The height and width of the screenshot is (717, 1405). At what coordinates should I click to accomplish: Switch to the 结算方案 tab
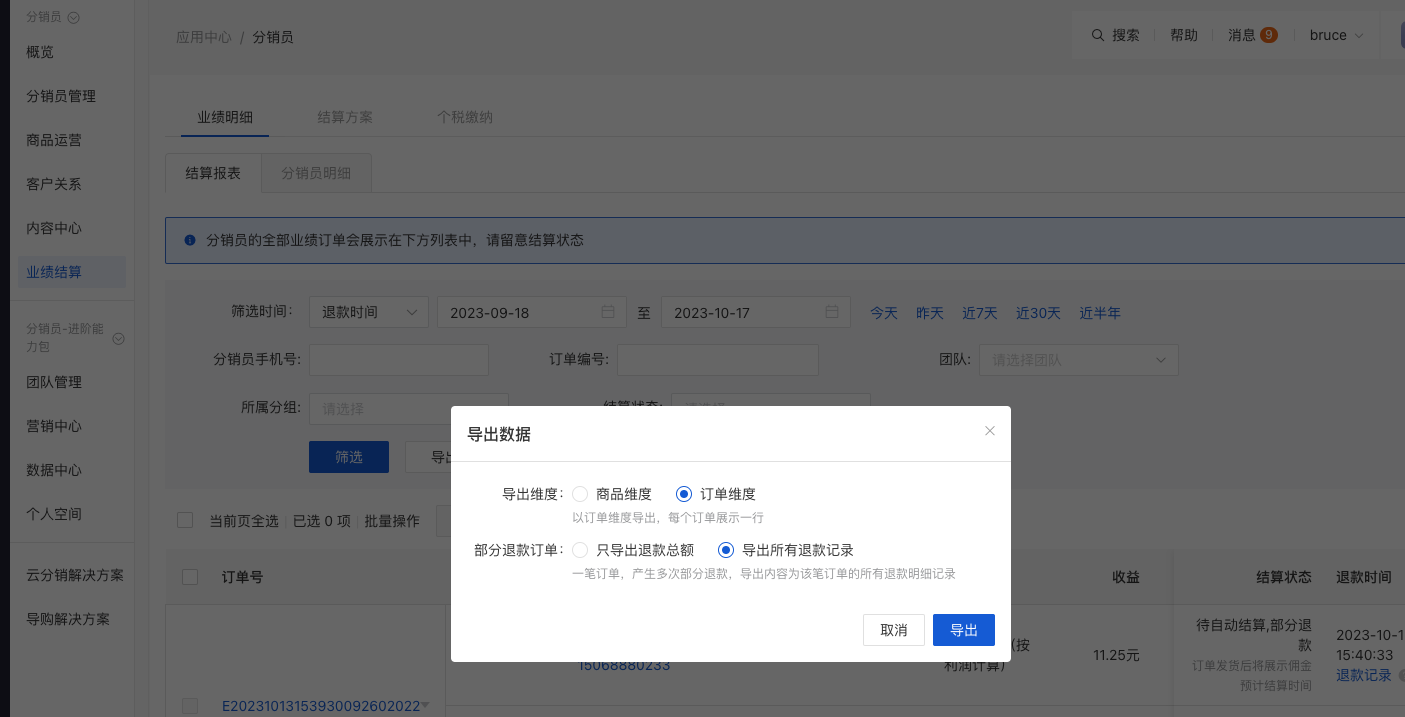[345, 117]
